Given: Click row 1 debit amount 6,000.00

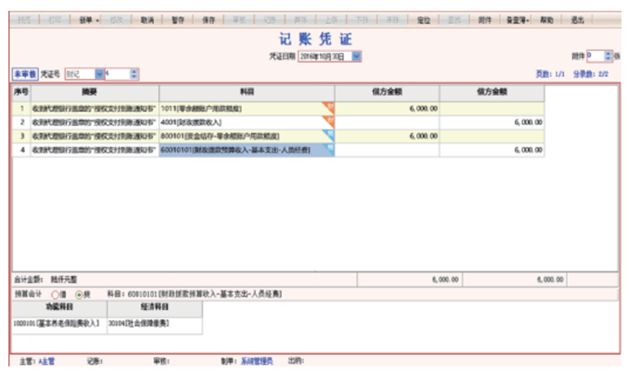Looking at the screenshot, I should pos(387,108).
